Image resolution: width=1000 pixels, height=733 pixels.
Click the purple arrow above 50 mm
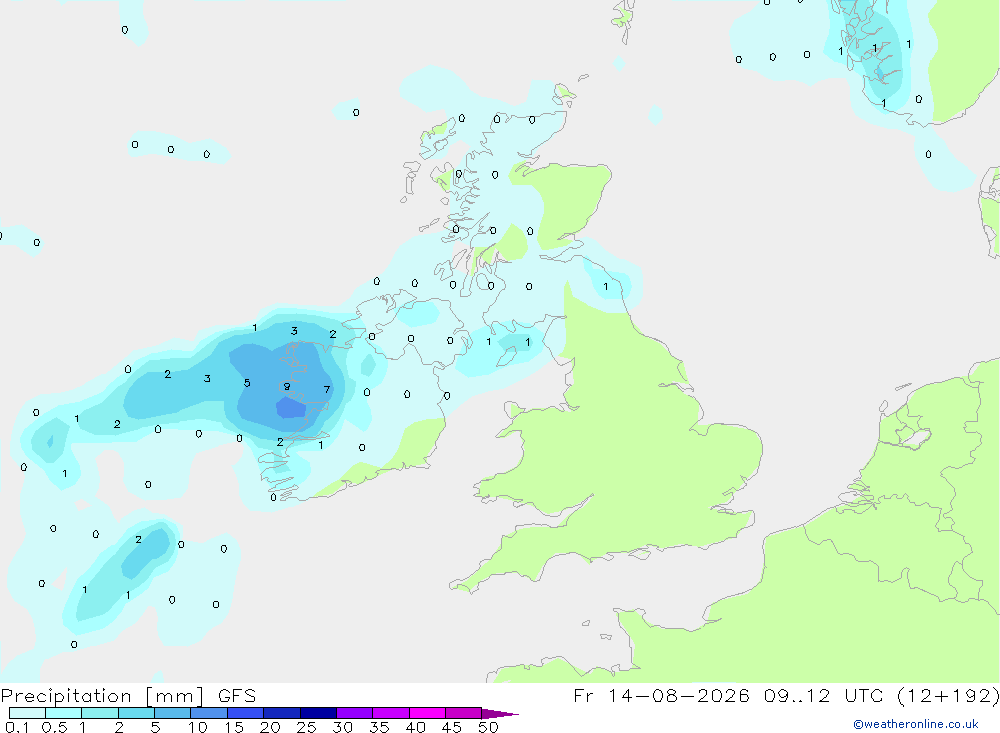point(499,714)
